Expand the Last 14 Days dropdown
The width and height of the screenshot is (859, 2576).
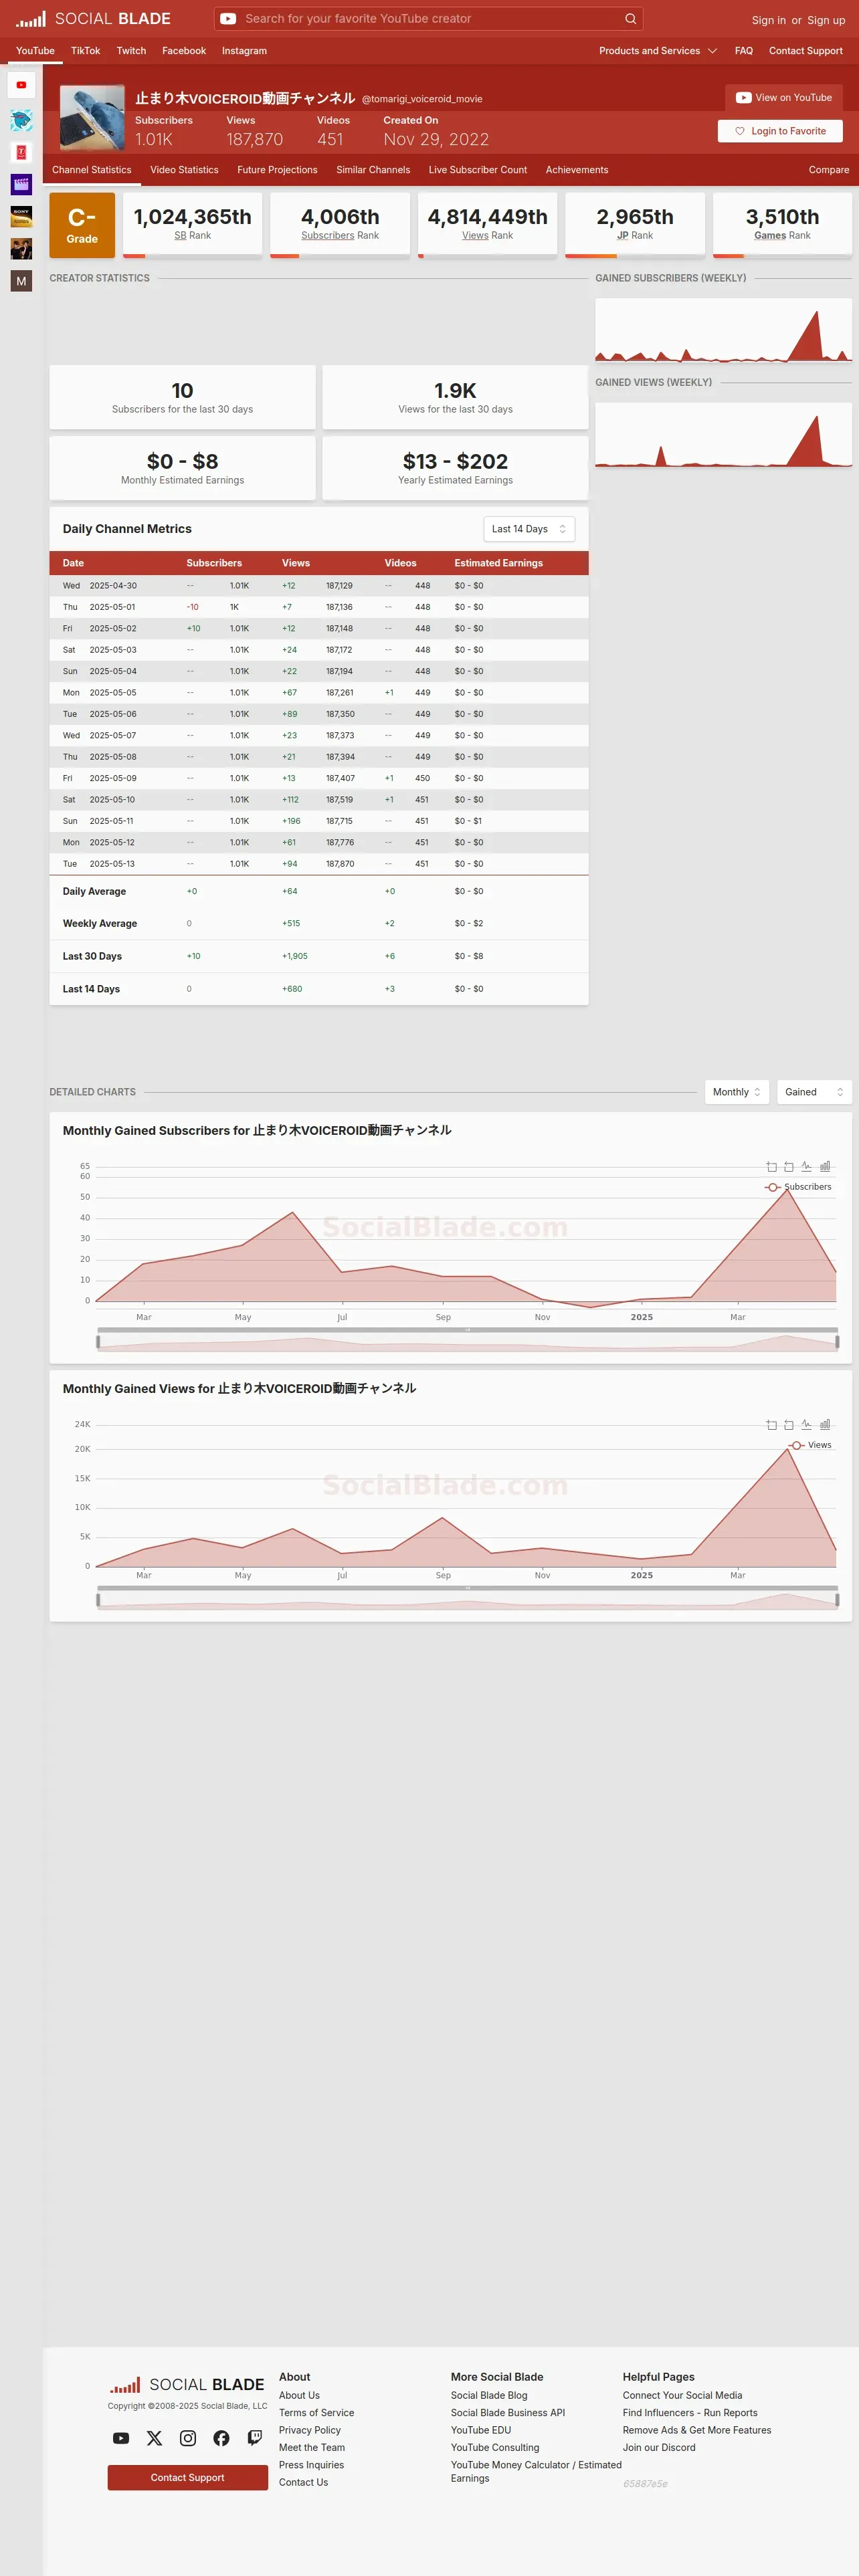point(529,529)
